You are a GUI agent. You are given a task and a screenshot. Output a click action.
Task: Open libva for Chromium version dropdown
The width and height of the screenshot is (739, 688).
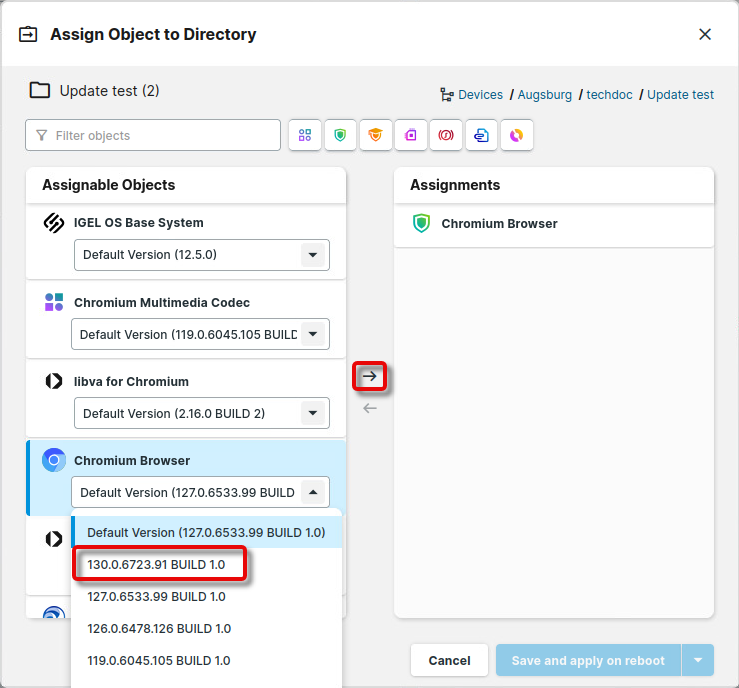[314, 413]
